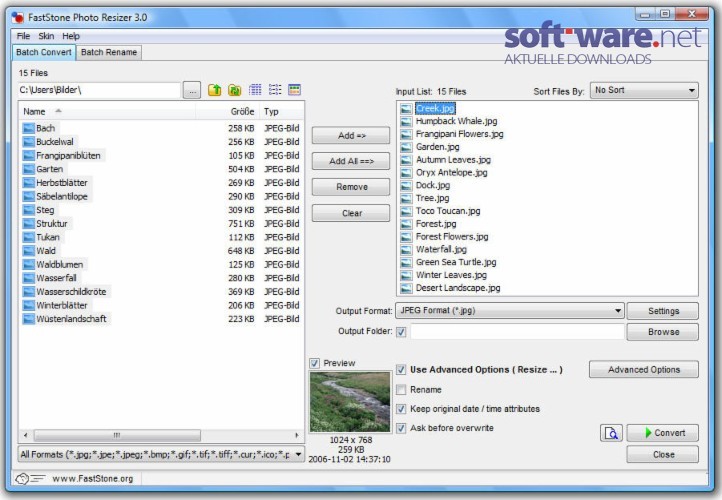This screenshot has width=722, height=500.
Task: Click the Wasserfall file icon
Action: tap(29, 278)
